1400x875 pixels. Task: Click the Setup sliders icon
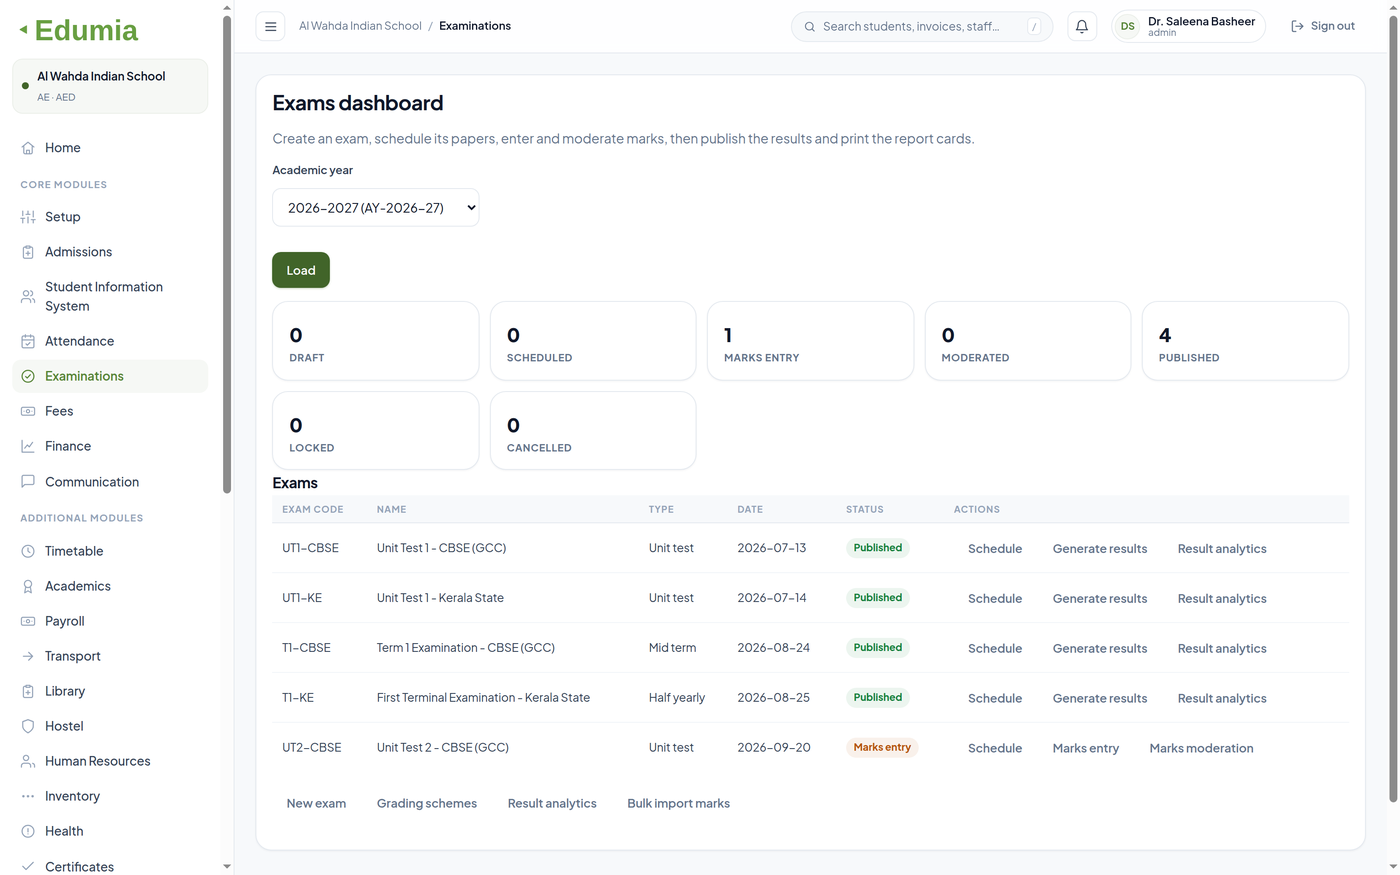click(28, 217)
